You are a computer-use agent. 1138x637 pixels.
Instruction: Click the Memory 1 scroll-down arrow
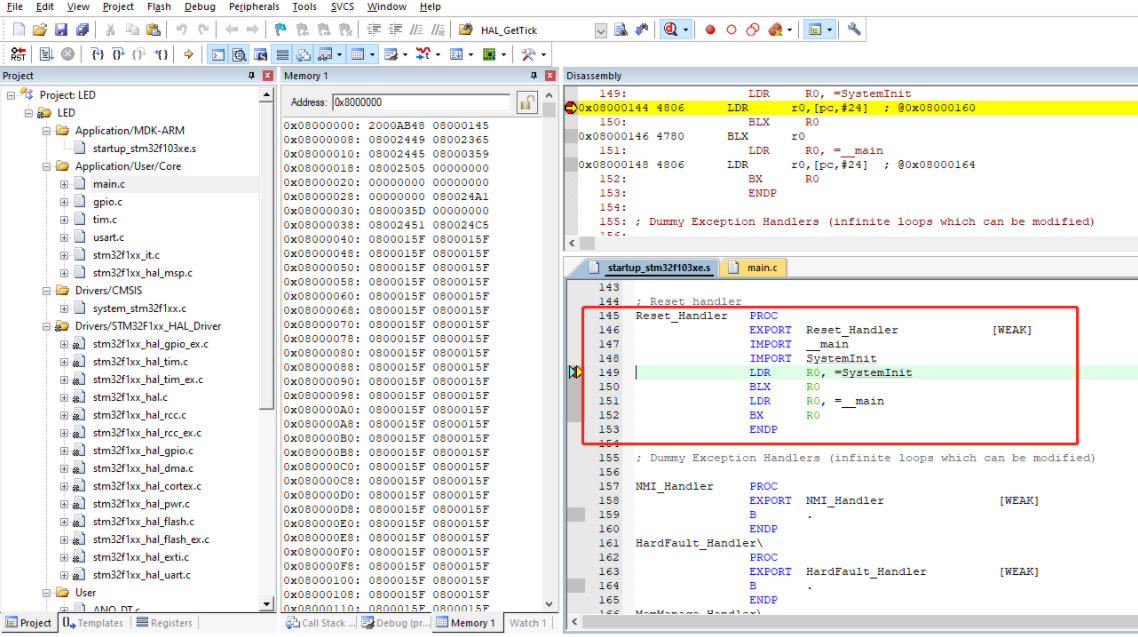point(549,604)
